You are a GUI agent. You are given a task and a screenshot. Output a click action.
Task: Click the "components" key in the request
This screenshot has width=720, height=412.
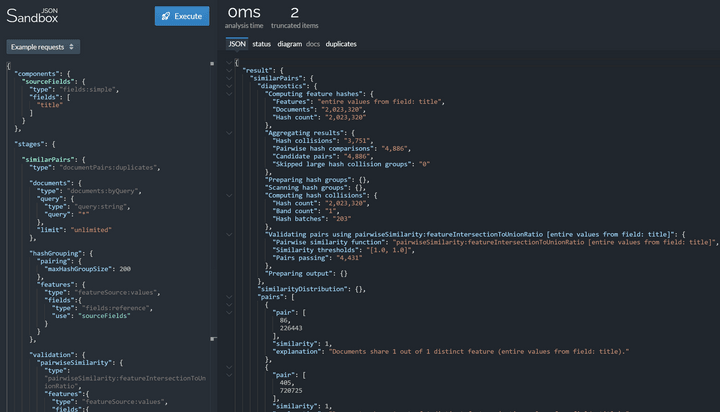35,73
